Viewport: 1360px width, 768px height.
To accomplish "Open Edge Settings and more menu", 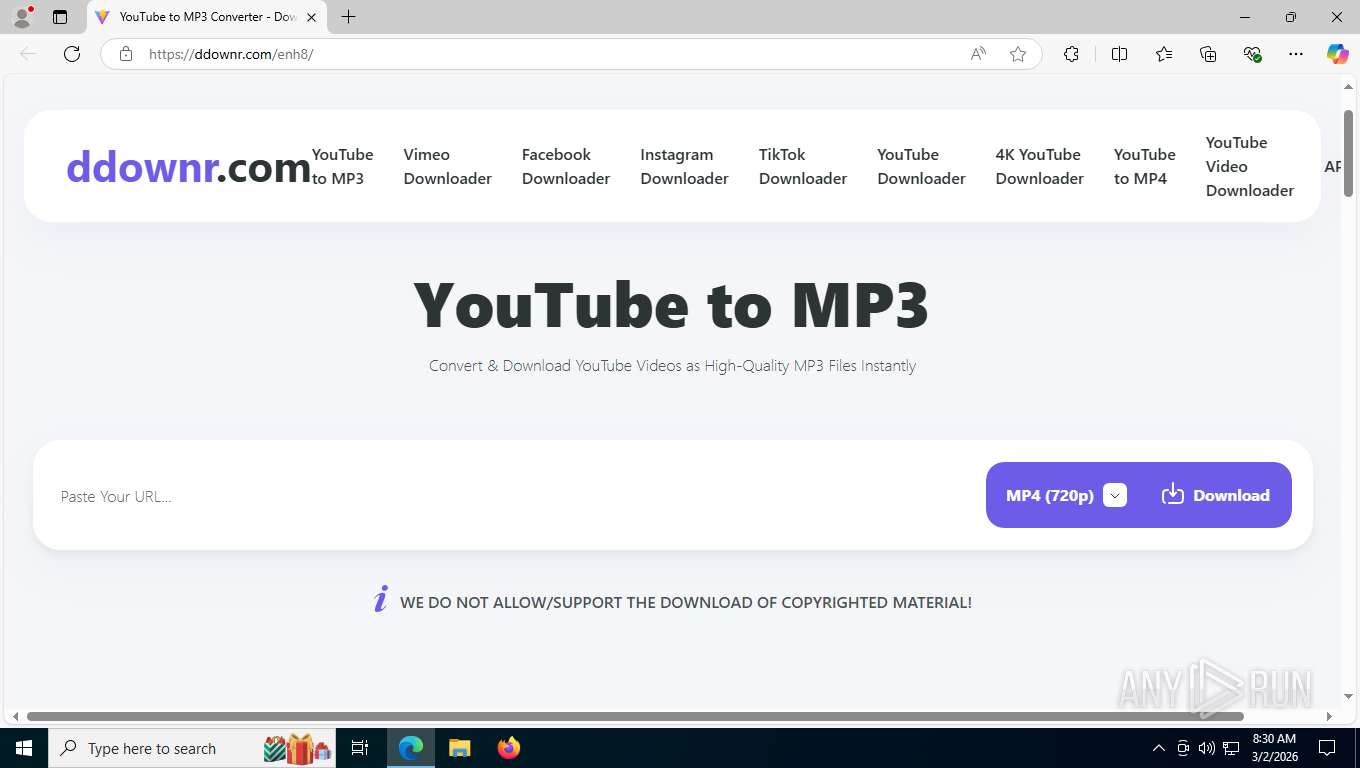I will click(1296, 54).
